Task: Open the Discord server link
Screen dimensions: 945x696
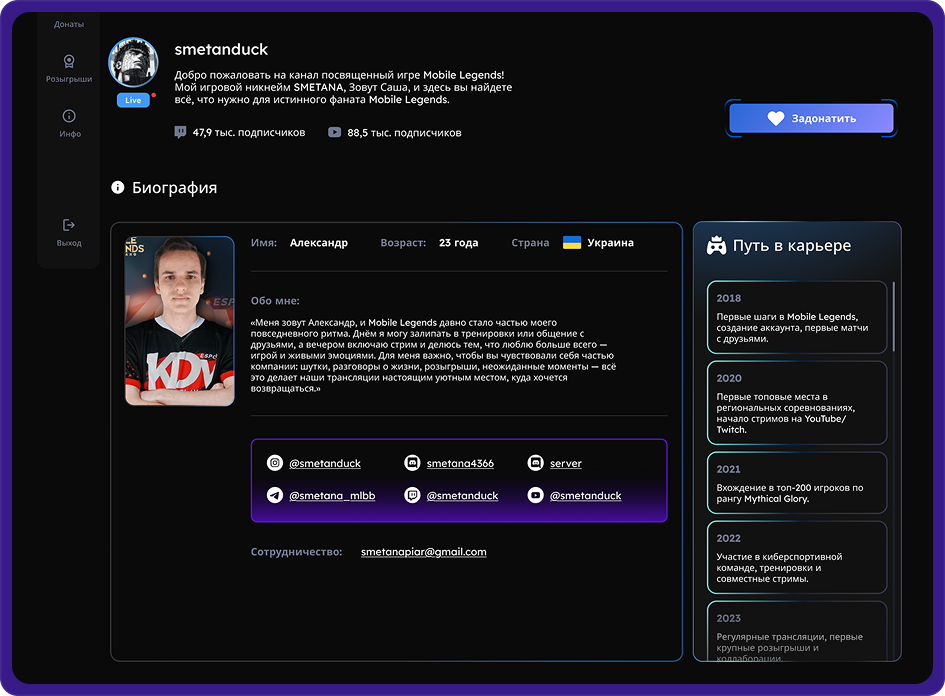Action: 566,463
